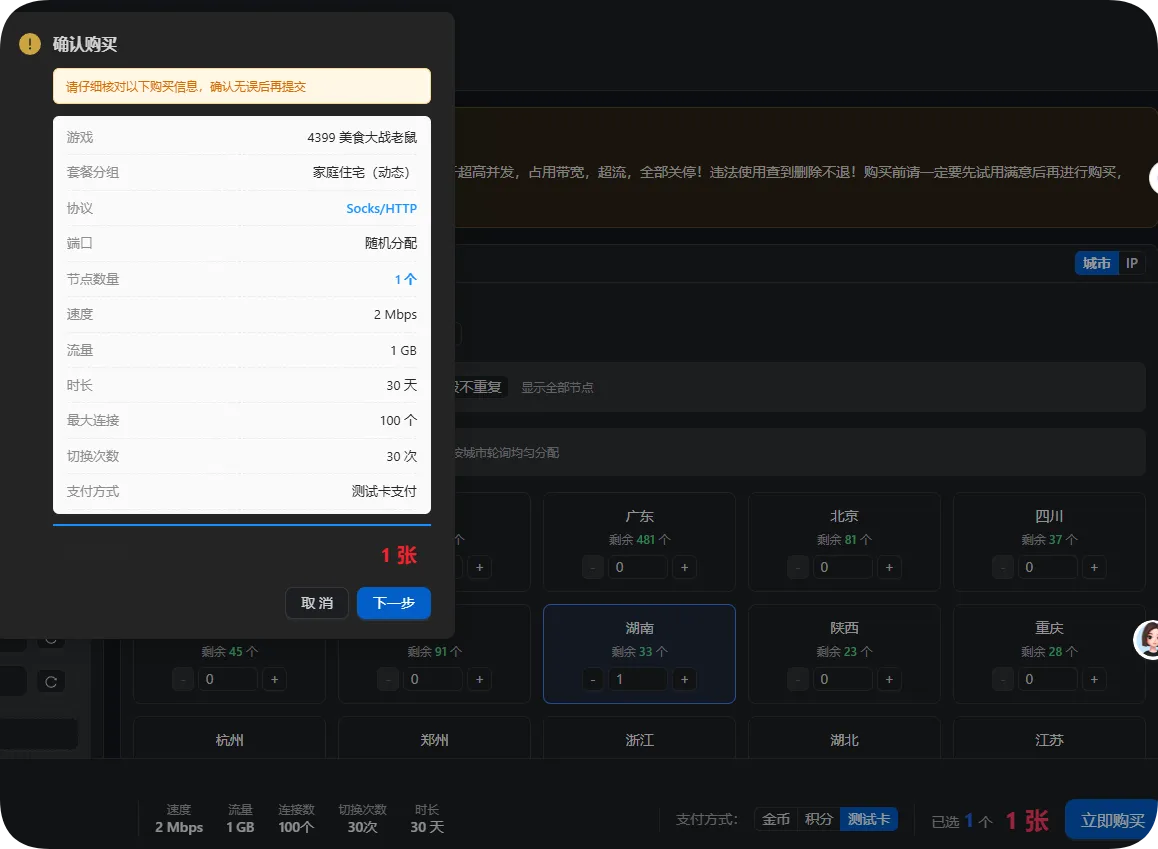Increase 陕西 node count with plus
1158x849 pixels.
889,679
